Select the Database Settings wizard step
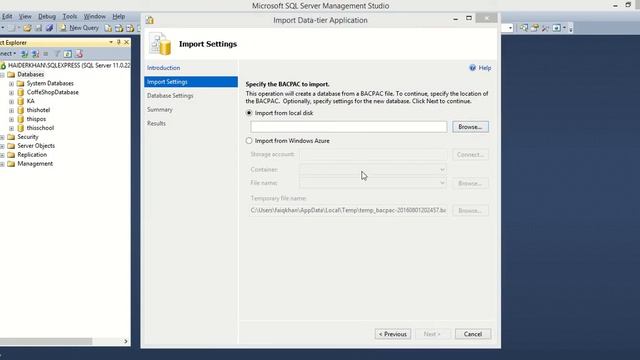The image size is (640, 360). click(170, 96)
